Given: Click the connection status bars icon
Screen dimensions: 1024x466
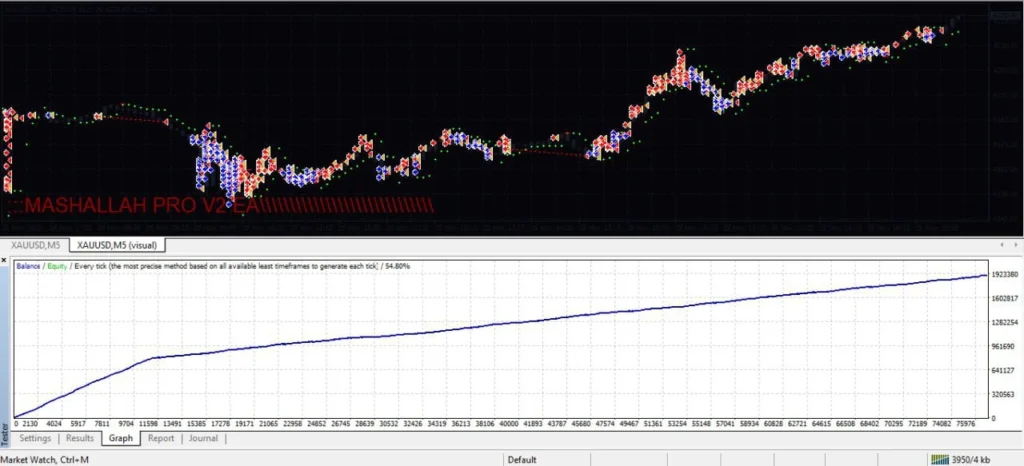Looking at the screenshot, I should coord(941,459).
